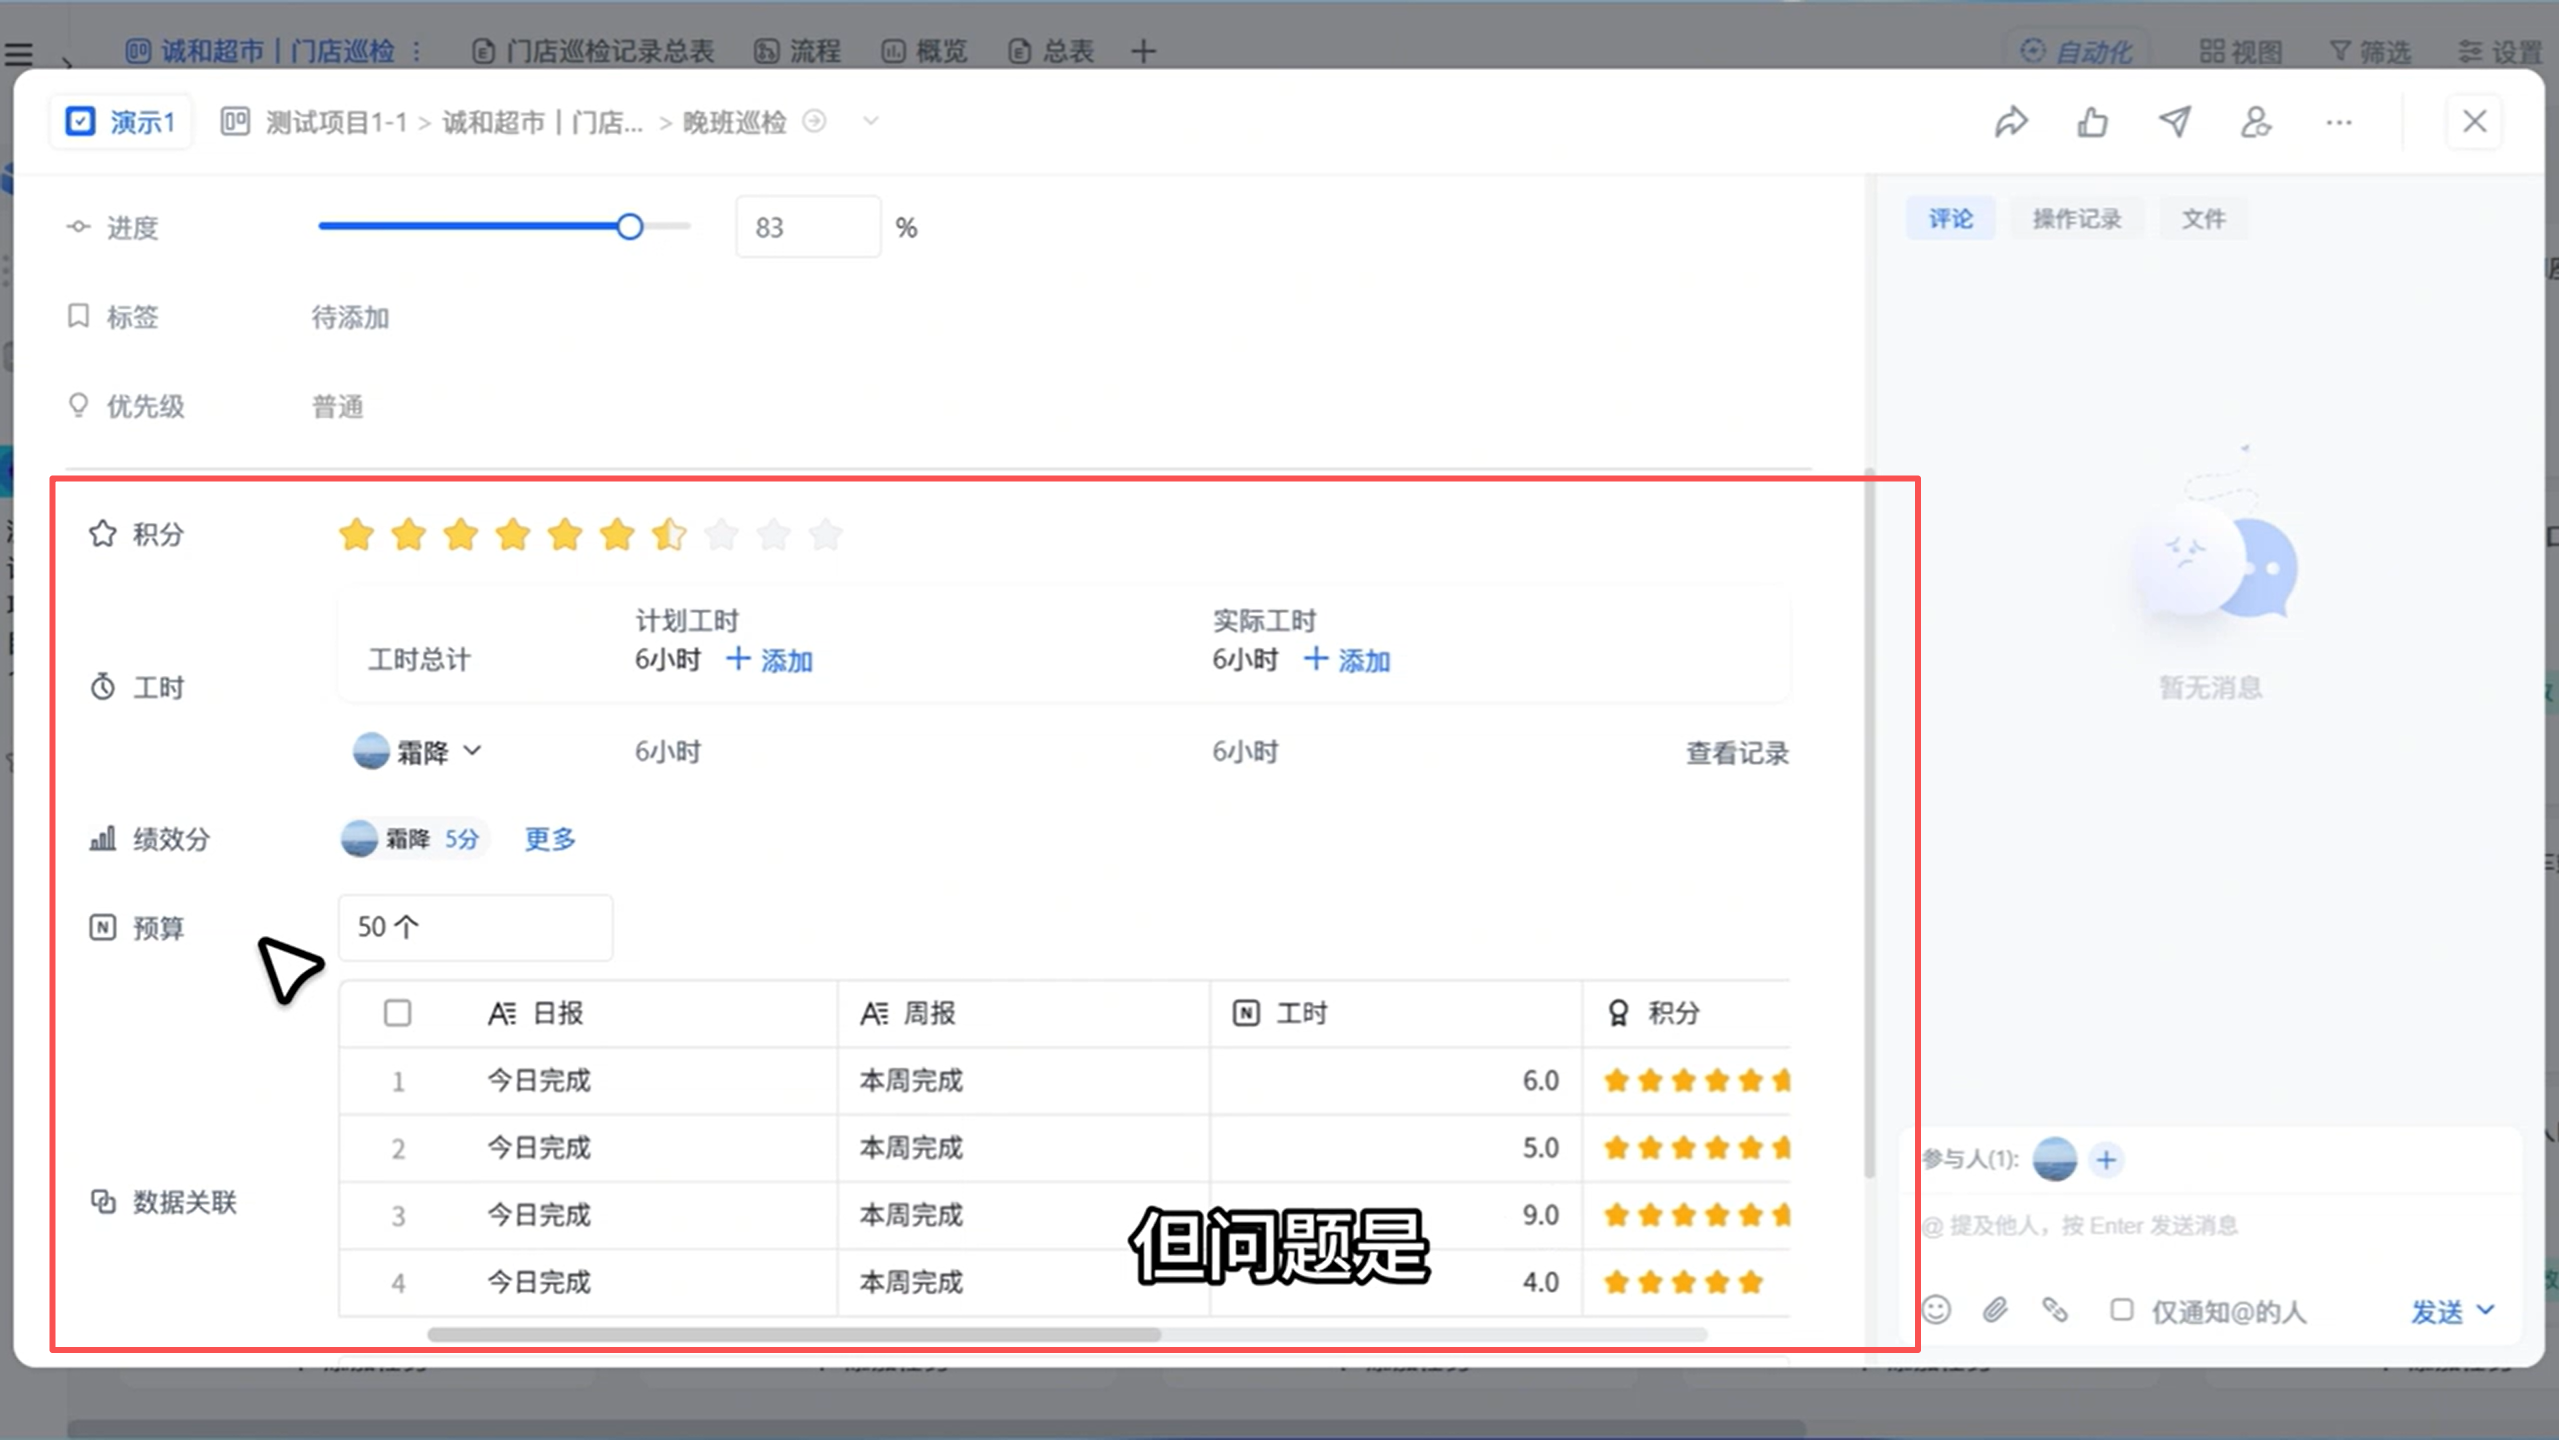
Task: Click the 标签 bookmark icon
Action: point(78,316)
